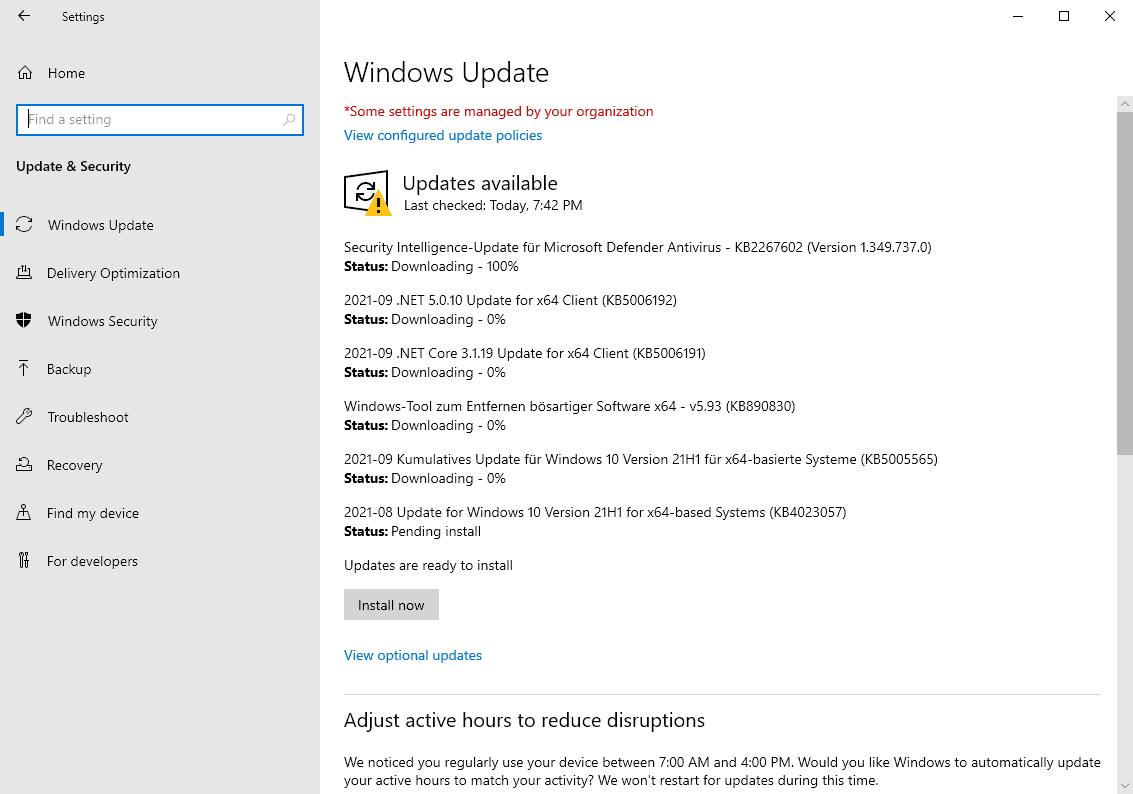The height and width of the screenshot is (794, 1133).
Task: Minimize the Settings window
Action: click(1017, 16)
